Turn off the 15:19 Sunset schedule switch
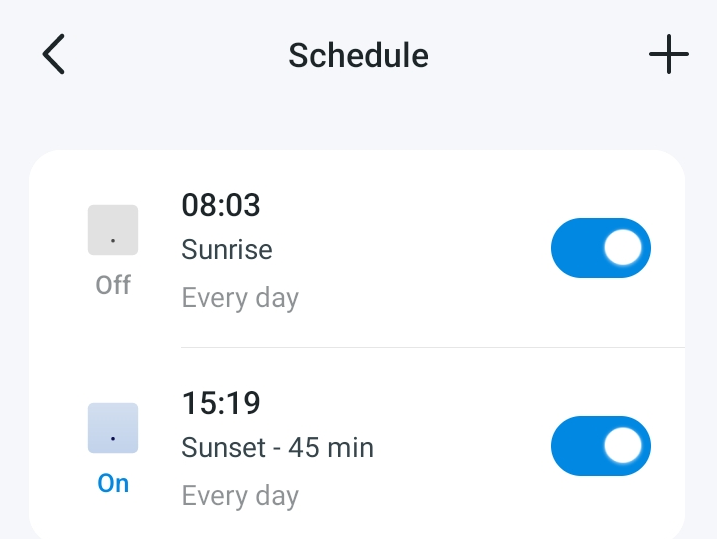Screen dimensions: 717x539 [x=600, y=446]
